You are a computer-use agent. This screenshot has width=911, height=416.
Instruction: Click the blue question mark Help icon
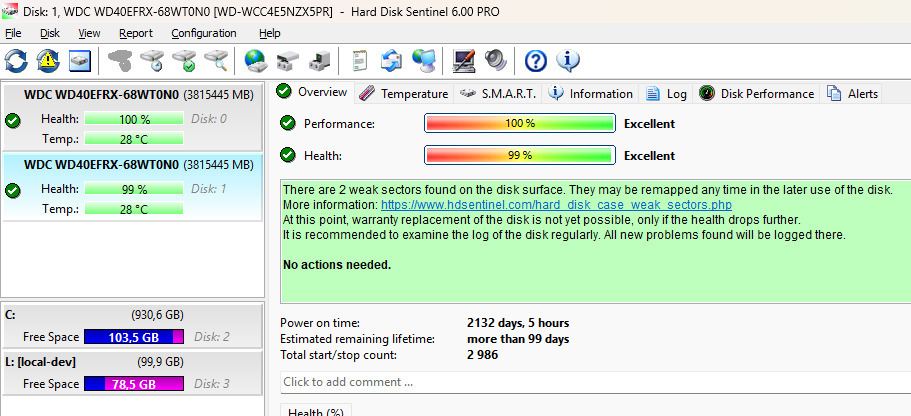536,61
